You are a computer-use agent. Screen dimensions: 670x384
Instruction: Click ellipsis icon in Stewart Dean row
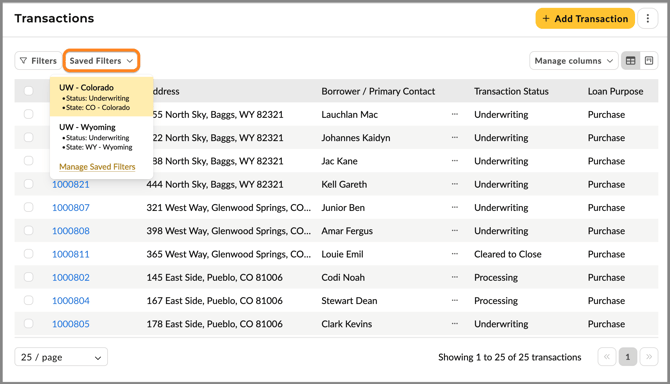[x=455, y=301]
